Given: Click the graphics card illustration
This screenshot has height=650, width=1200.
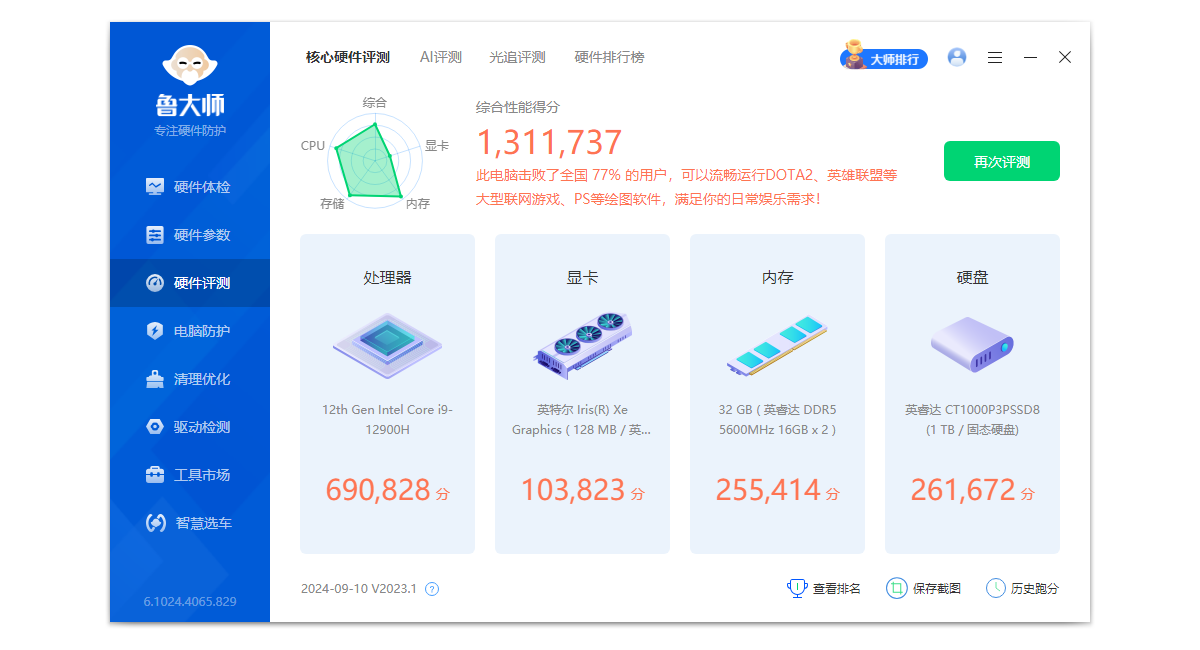Looking at the screenshot, I should click(x=583, y=345).
